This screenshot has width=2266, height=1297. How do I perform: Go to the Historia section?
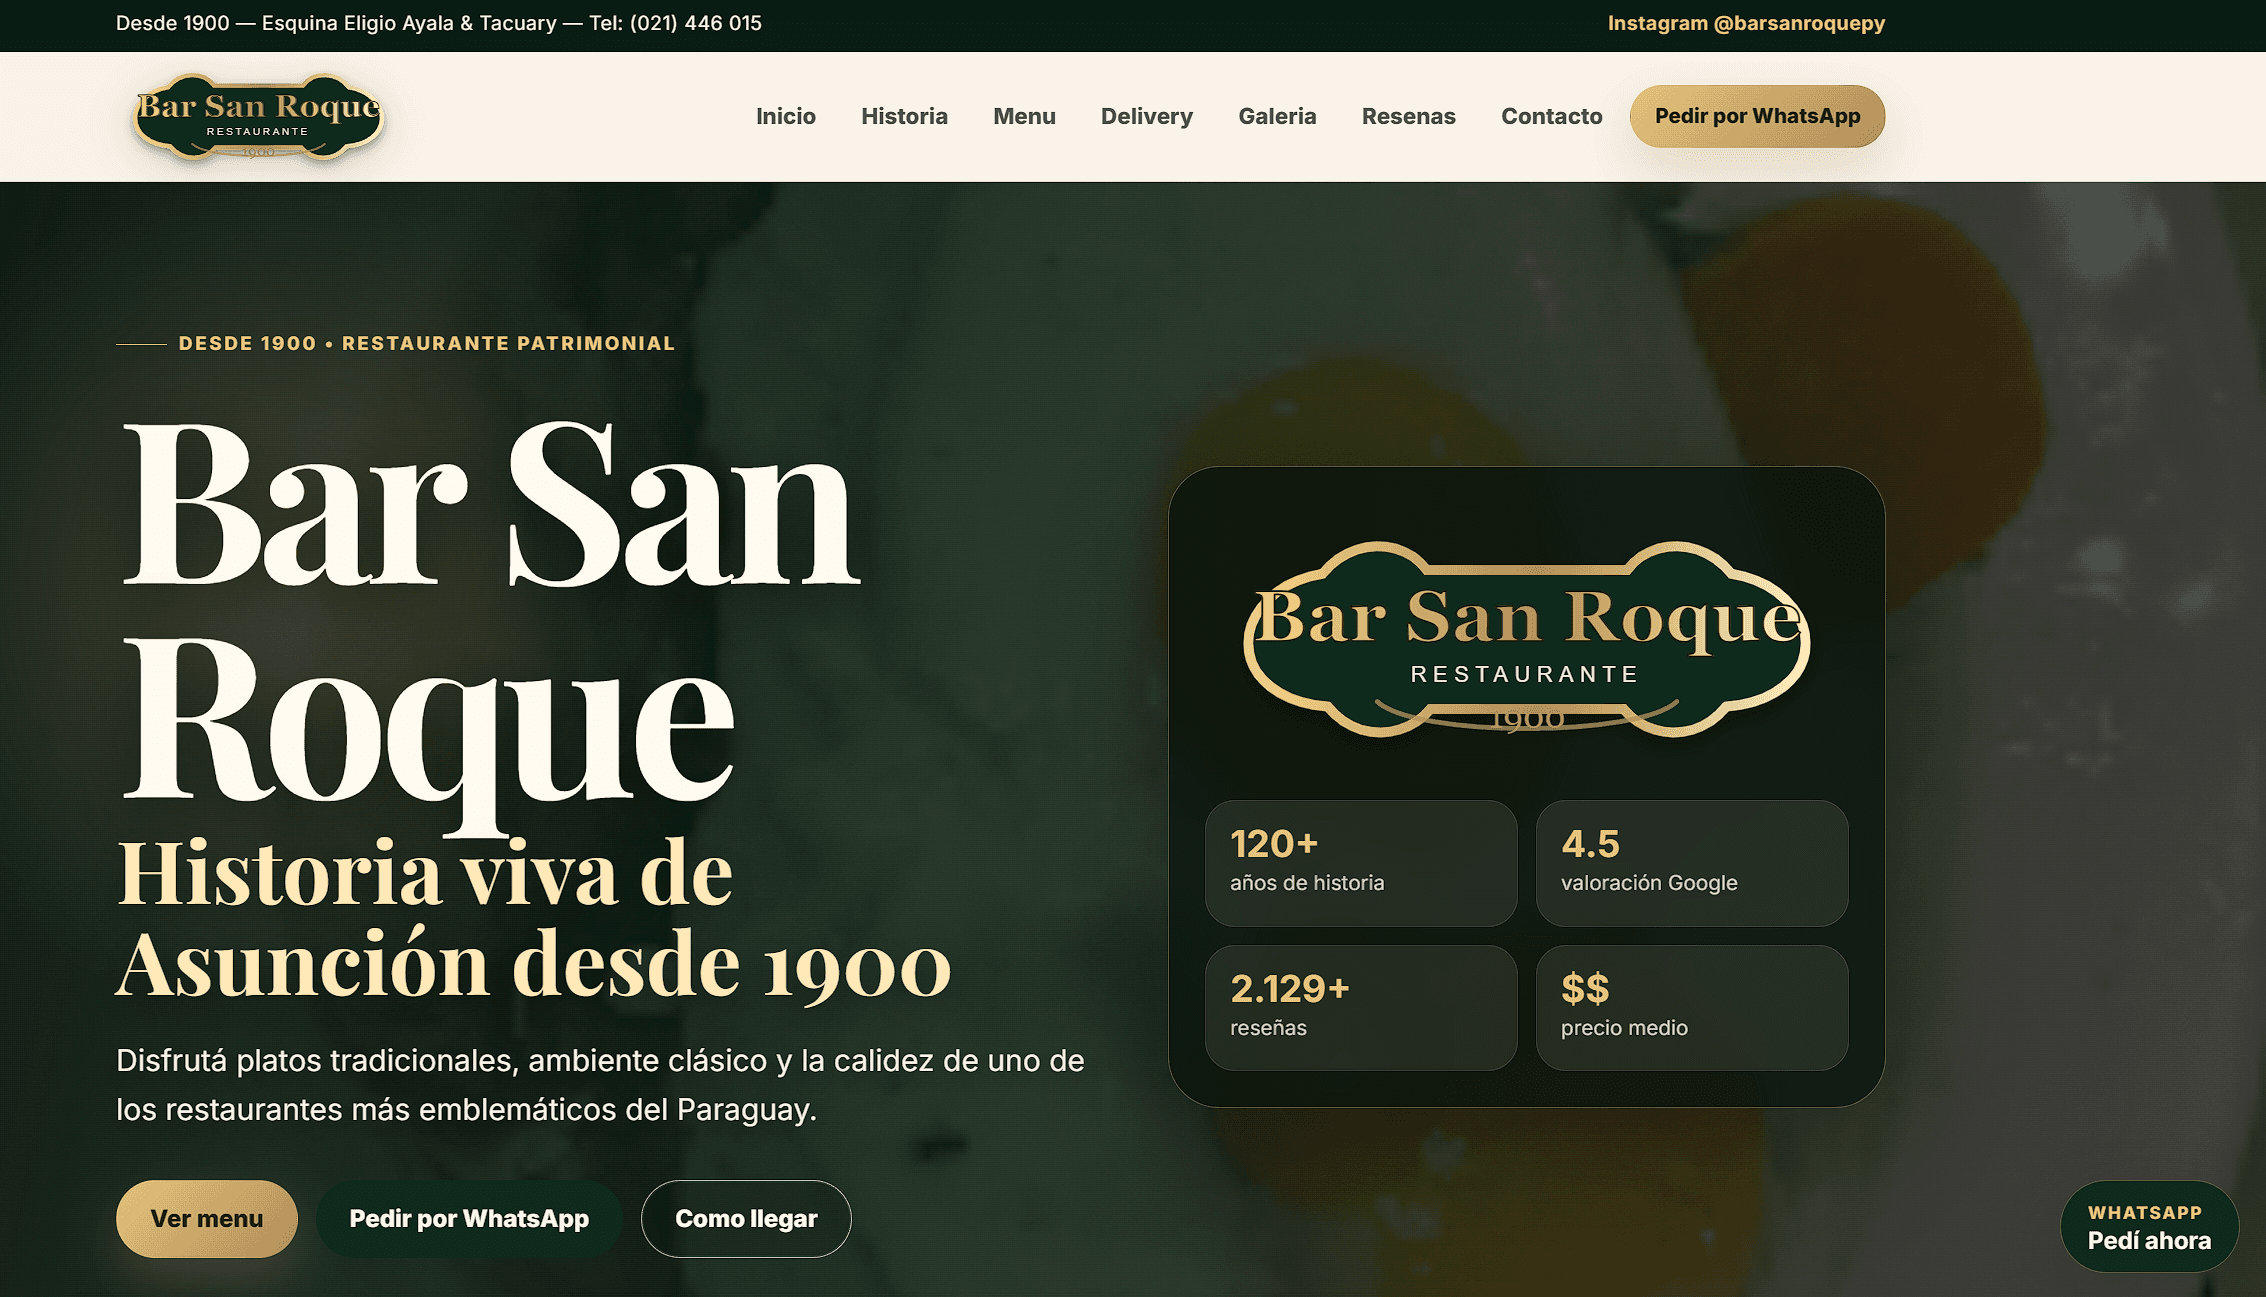(x=904, y=116)
